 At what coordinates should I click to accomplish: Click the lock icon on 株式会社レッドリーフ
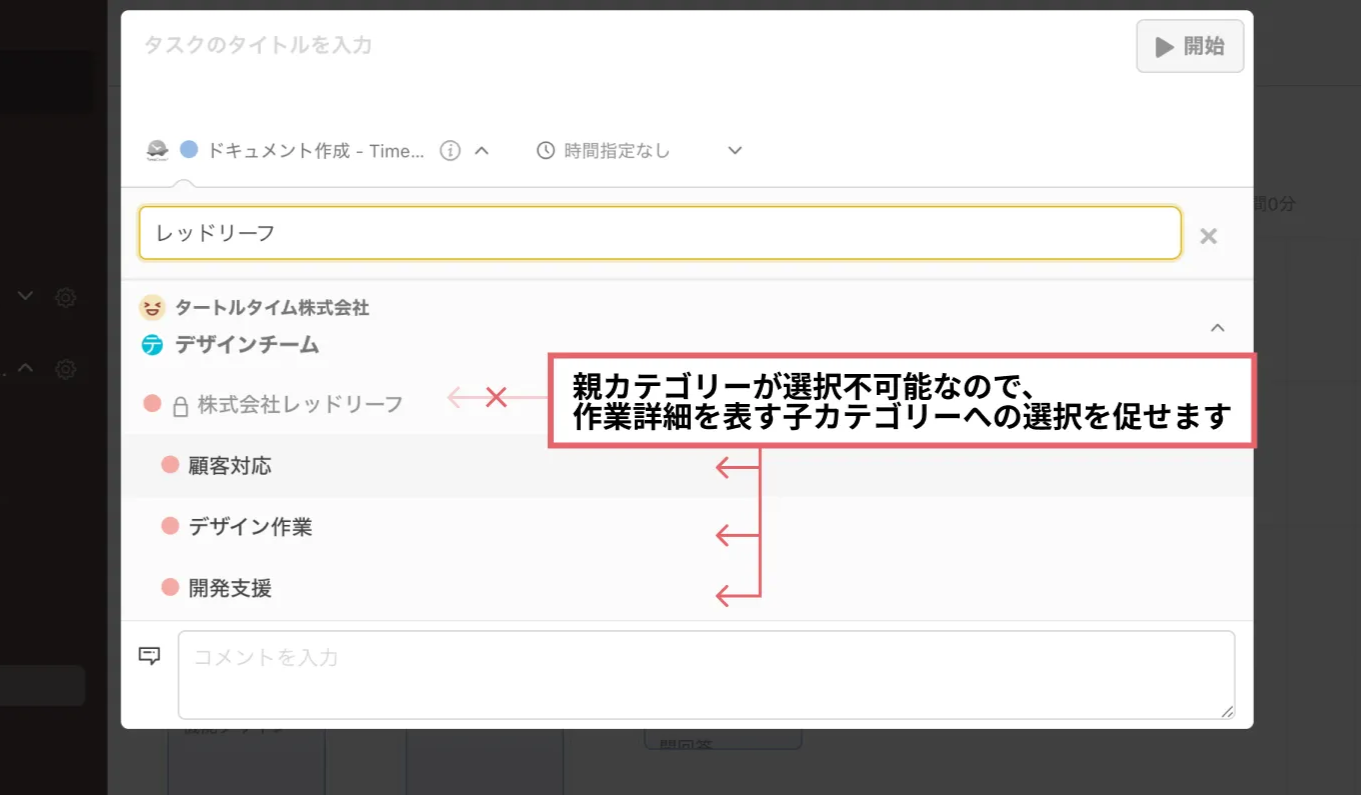pyautogui.click(x=181, y=405)
